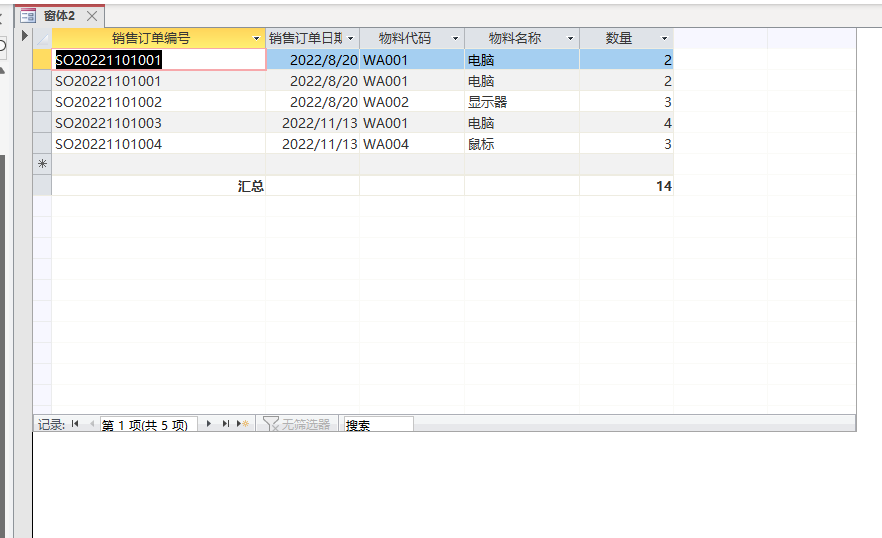Open 销售订单日期 column filter dropdown
The width and height of the screenshot is (882, 538).
pyautogui.click(x=350, y=38)
